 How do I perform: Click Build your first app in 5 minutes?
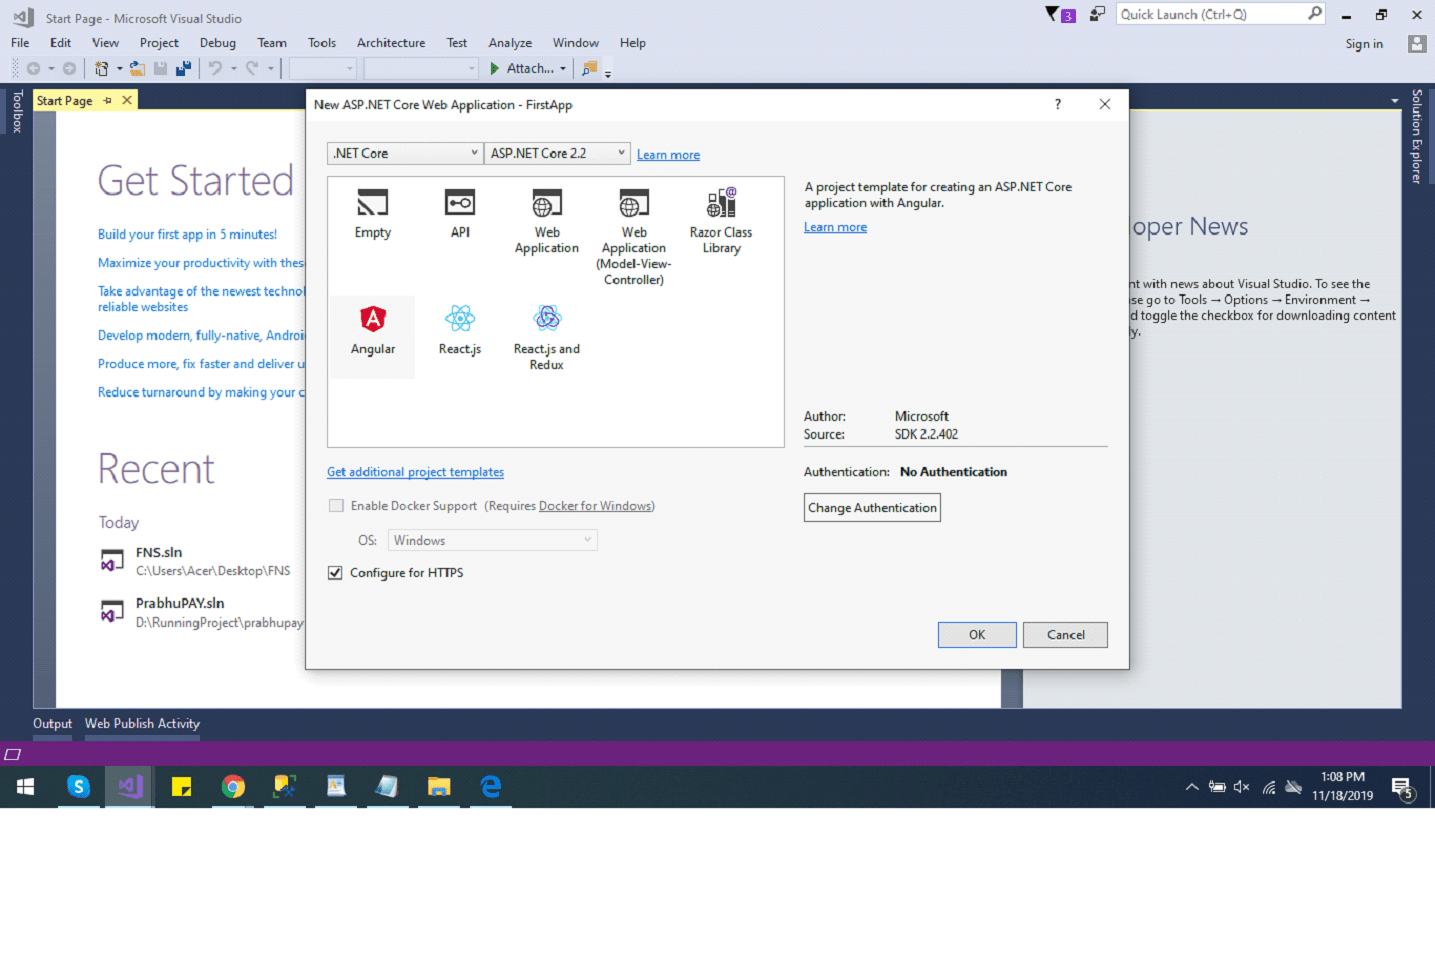click(187, 234)
